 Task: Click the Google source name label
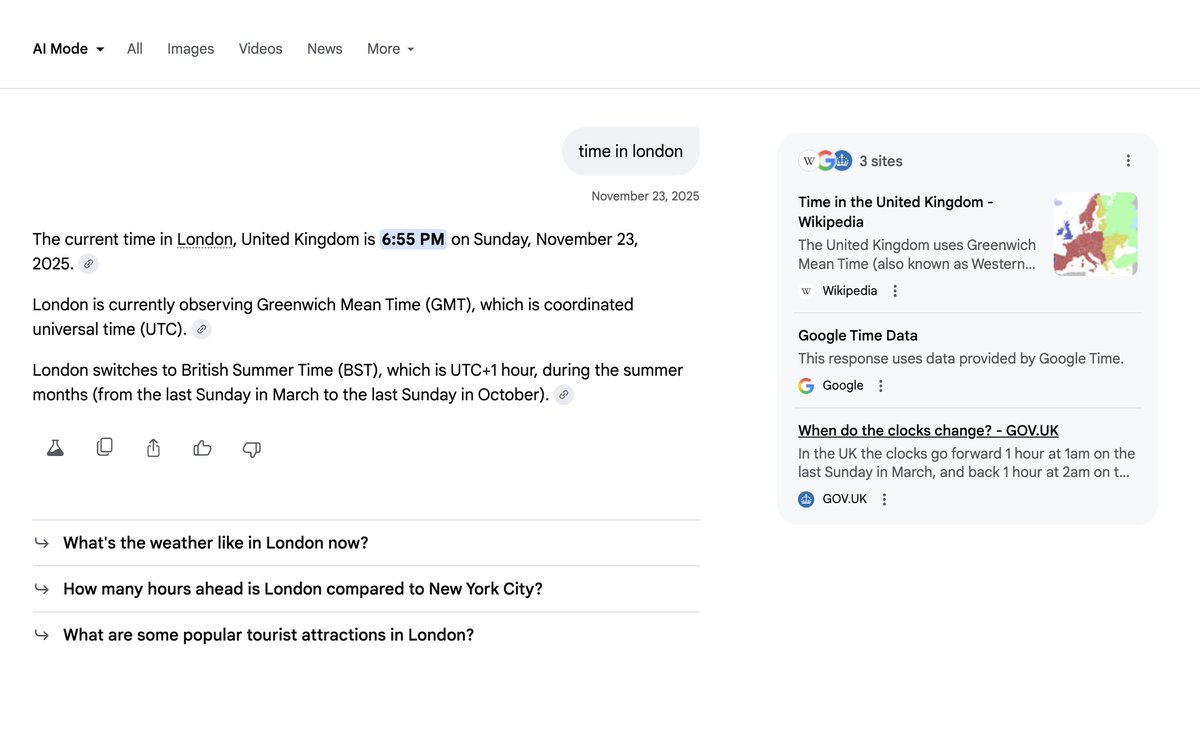click(x=843, y=386)
